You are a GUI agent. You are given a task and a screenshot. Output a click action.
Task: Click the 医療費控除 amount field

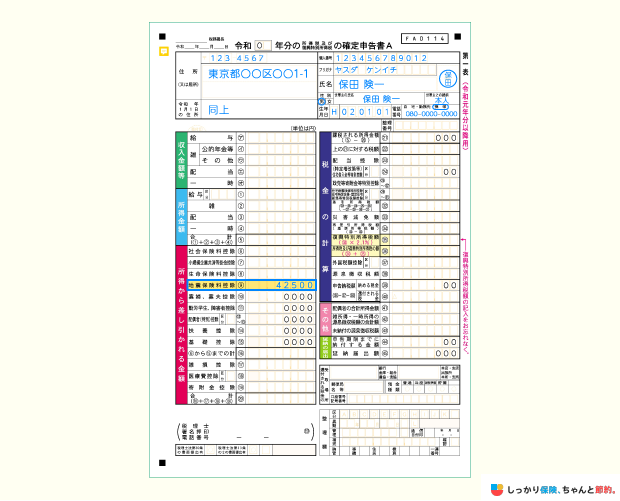pos(280,376)
